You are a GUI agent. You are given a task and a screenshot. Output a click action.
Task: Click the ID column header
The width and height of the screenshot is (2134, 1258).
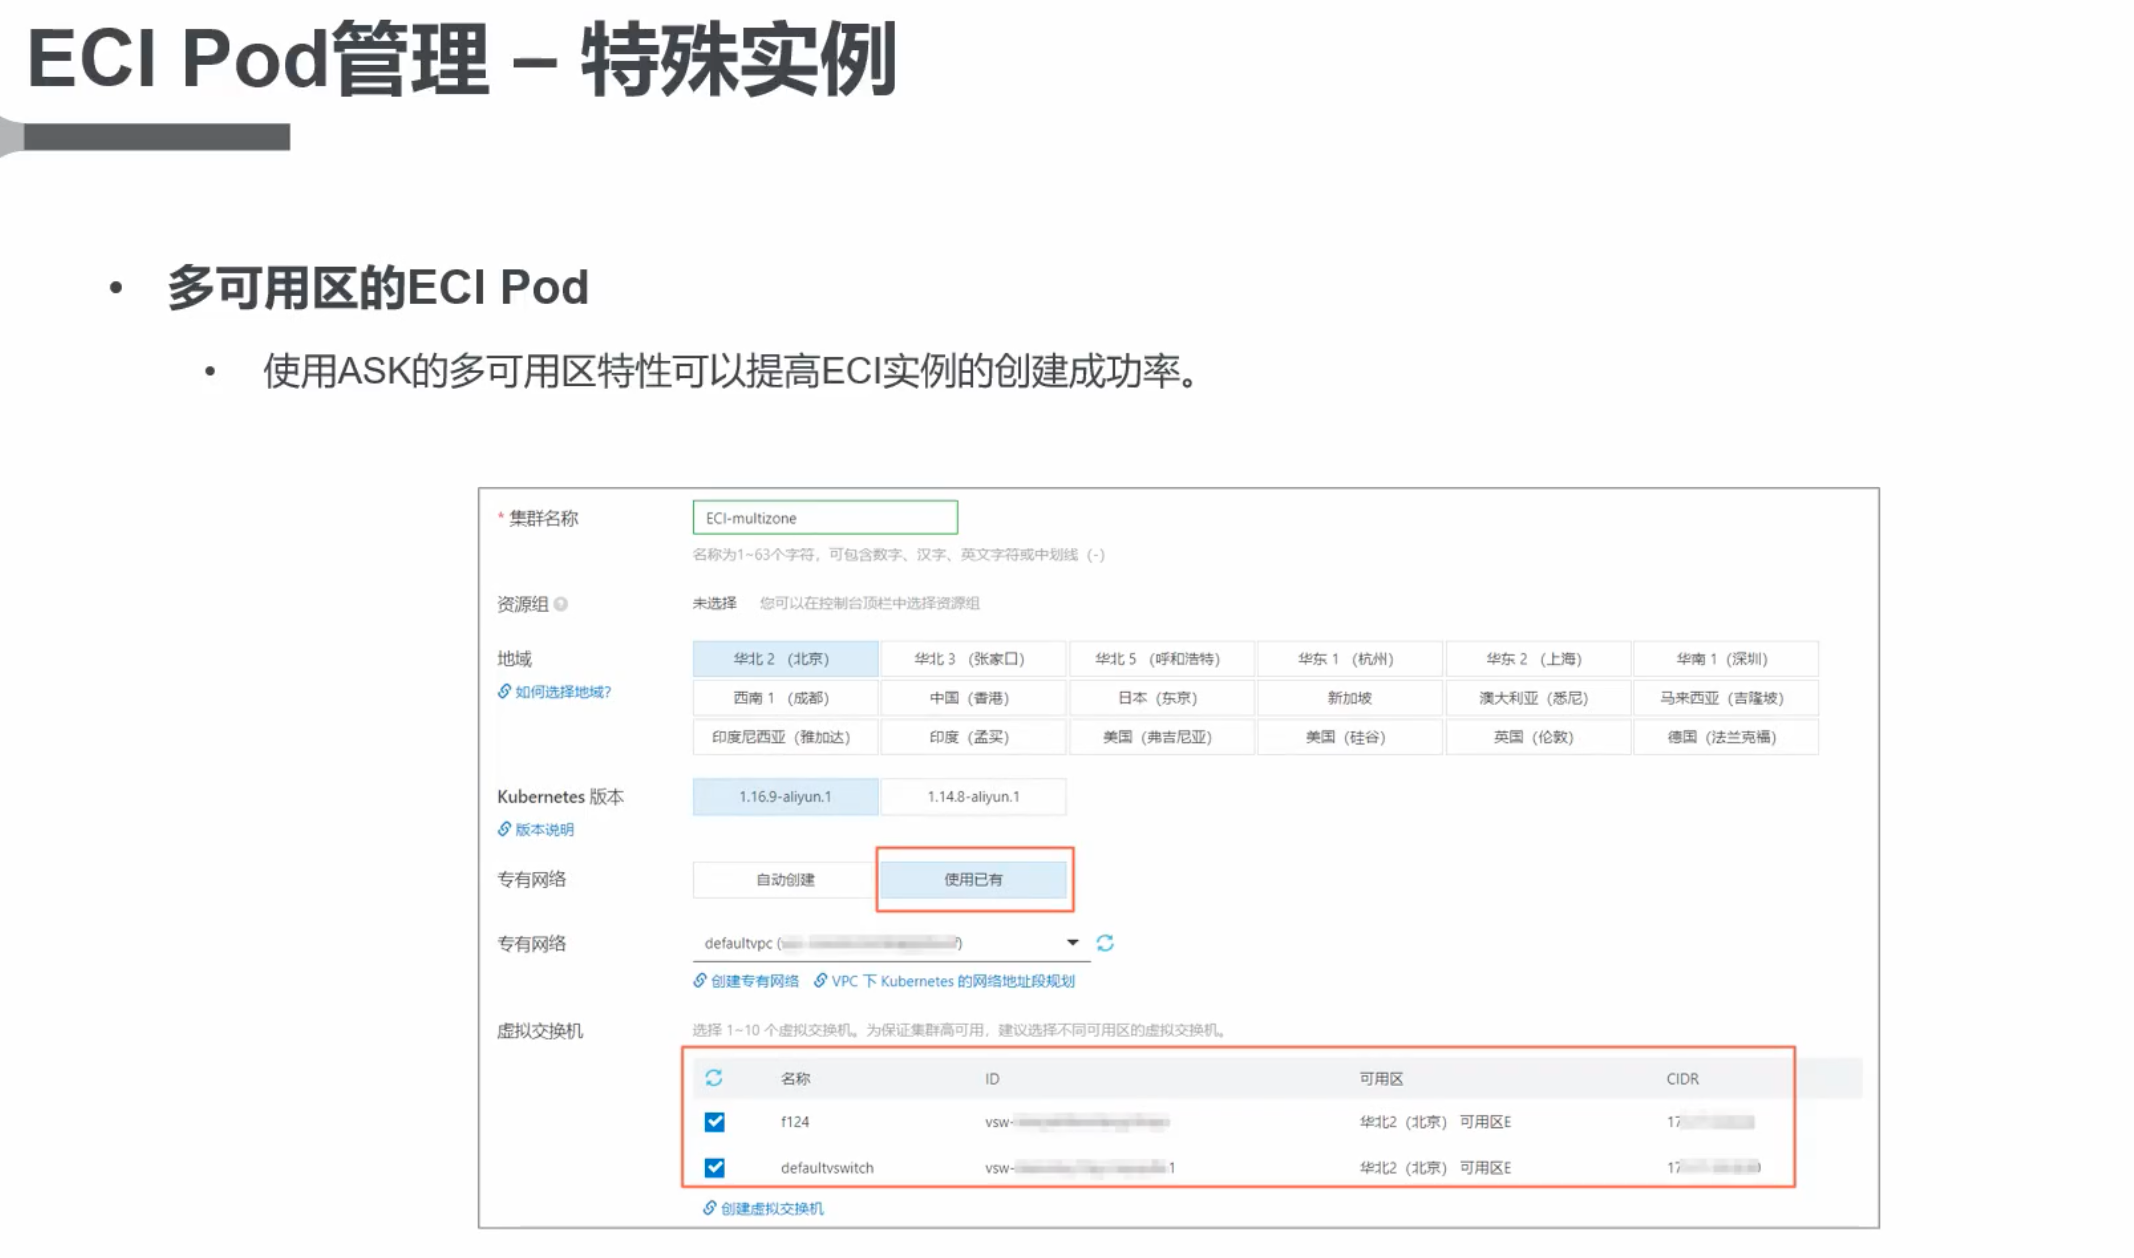pyautogui.click(x=992, y=1079)
